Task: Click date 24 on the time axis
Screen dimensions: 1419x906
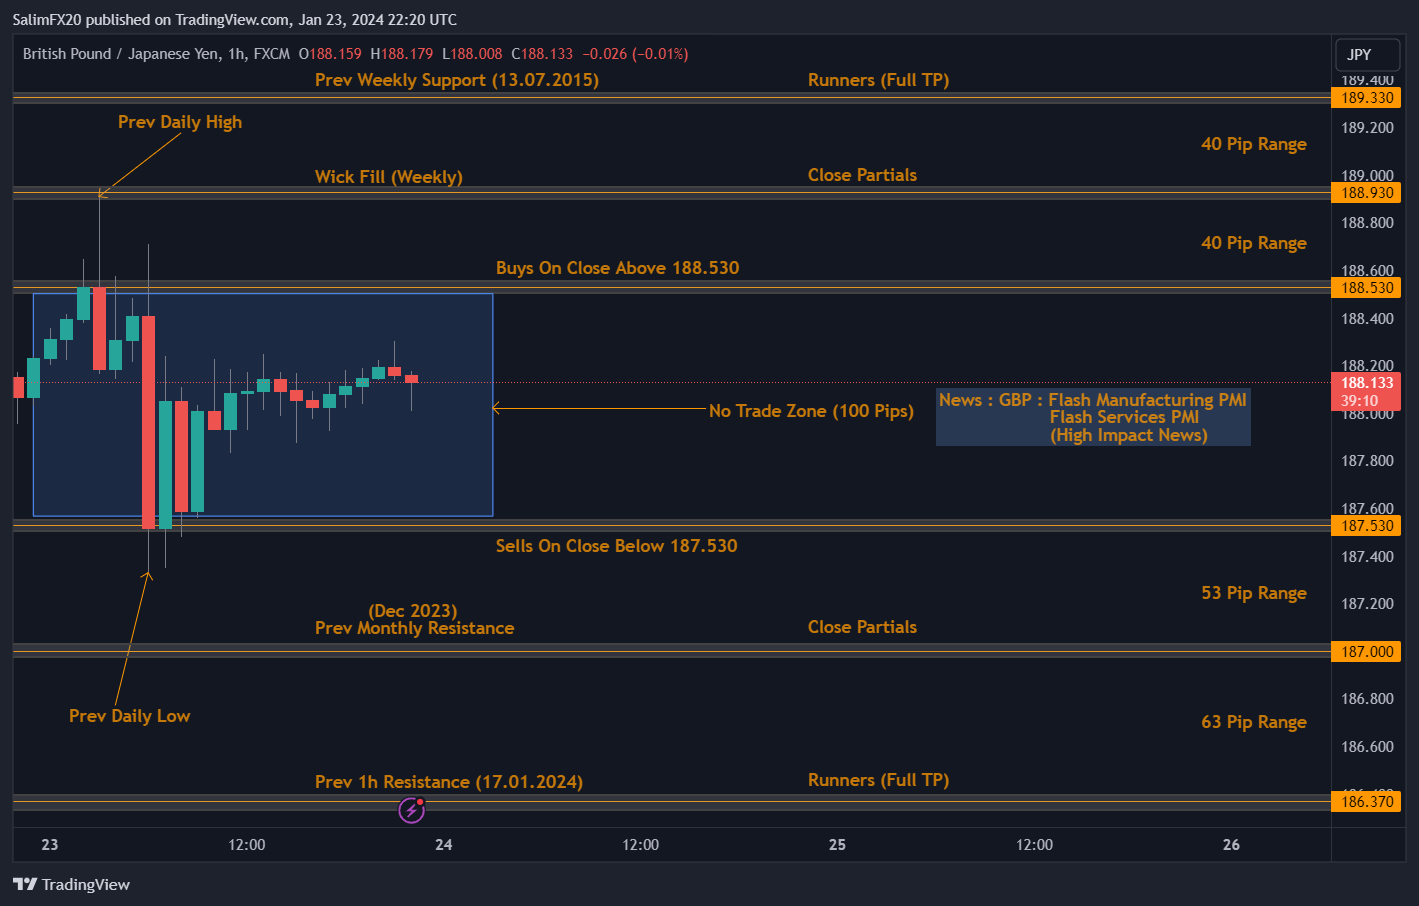Action: coord(443,845)
